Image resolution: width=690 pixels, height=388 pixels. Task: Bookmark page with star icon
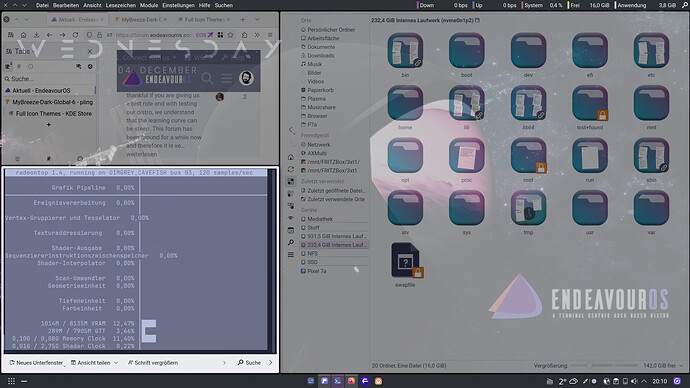coord(230,35)
